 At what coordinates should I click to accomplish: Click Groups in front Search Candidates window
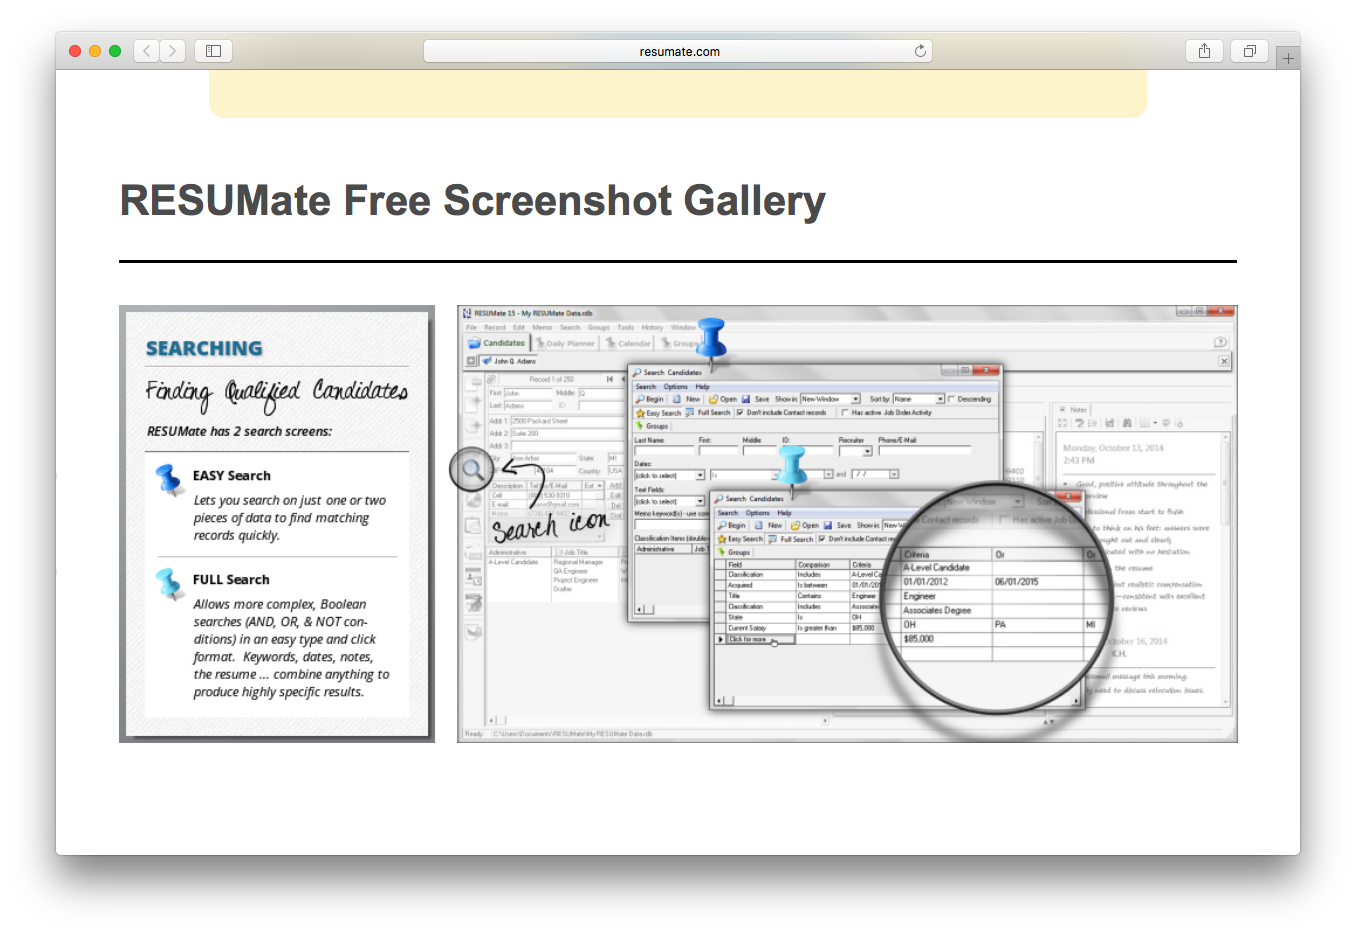pos(735,552)
